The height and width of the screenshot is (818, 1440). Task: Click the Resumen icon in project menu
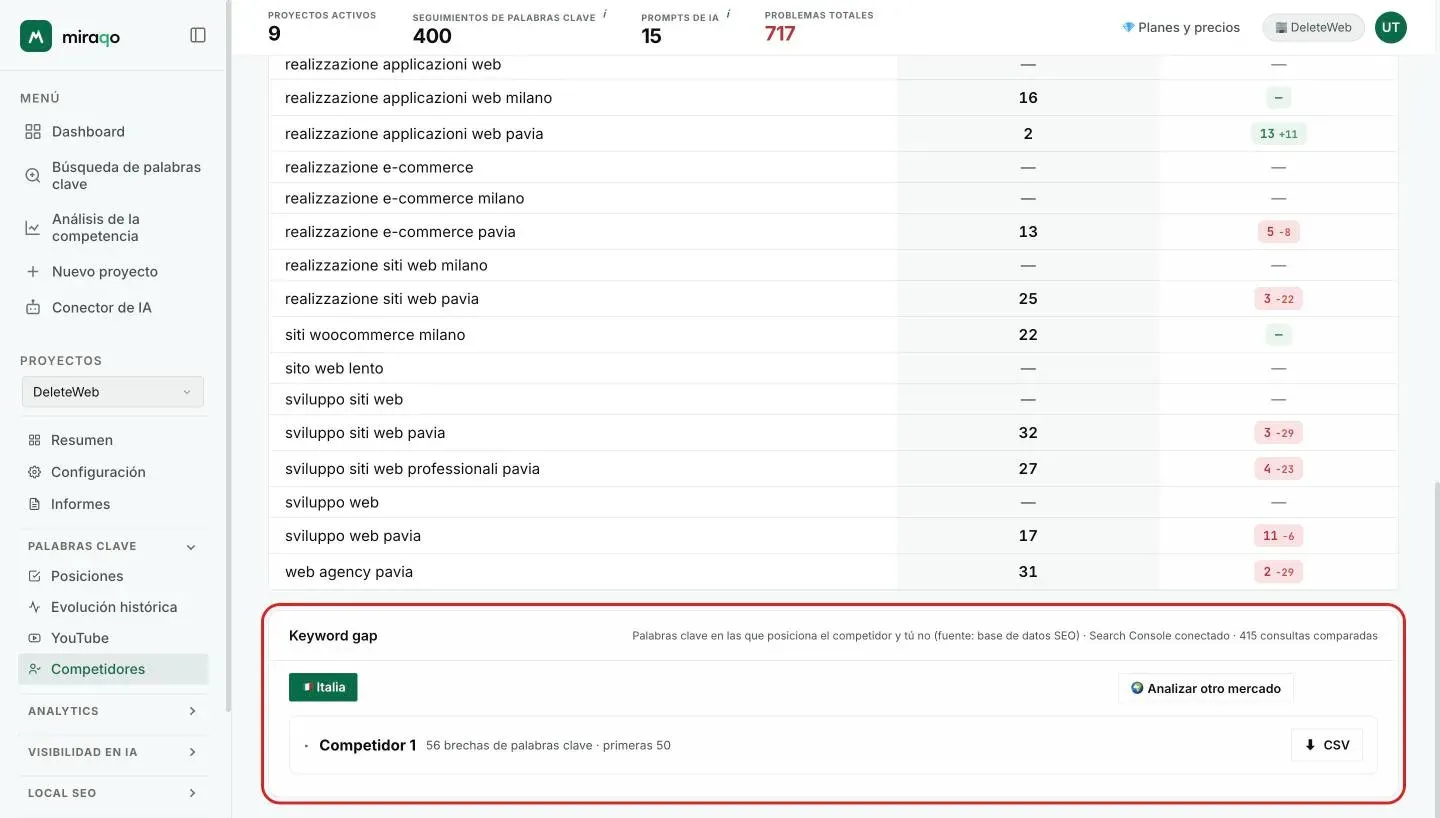[34, 440]
